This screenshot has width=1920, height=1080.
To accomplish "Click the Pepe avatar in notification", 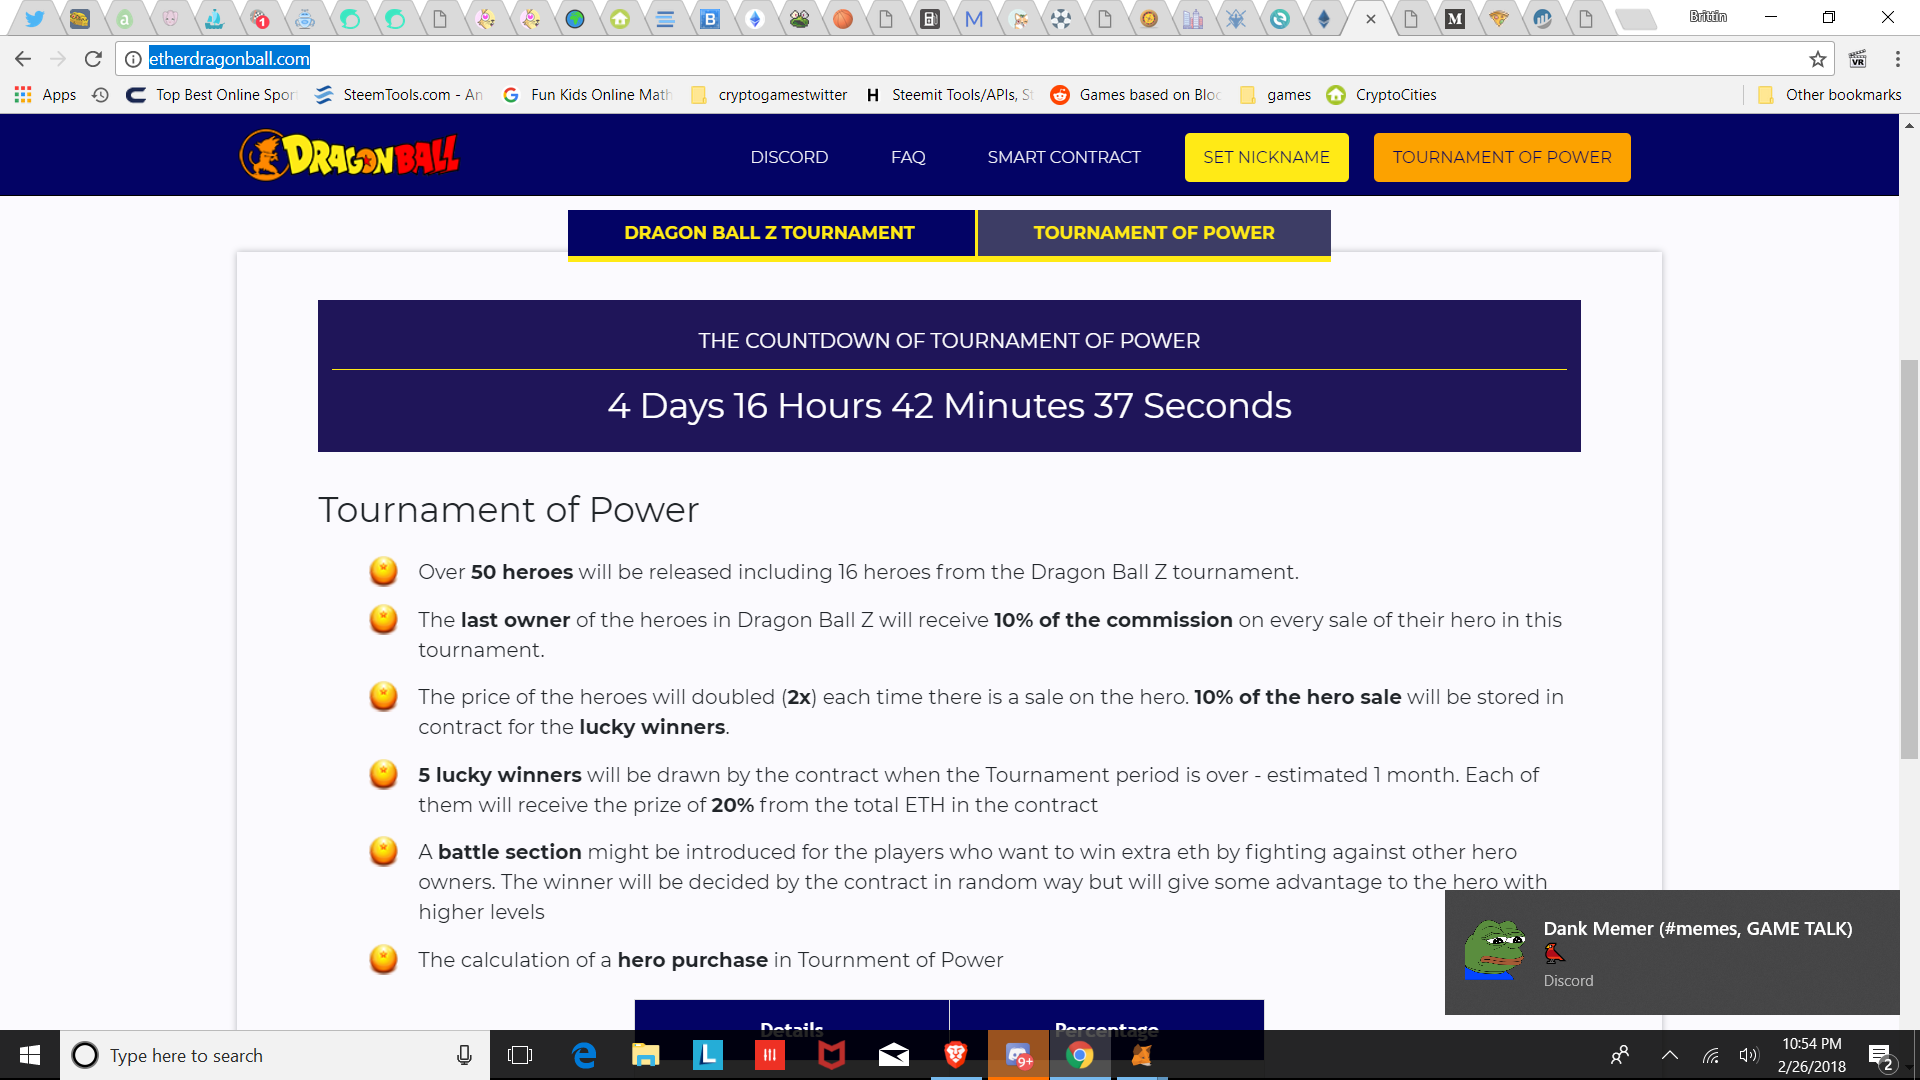I will coord(1495,948).
